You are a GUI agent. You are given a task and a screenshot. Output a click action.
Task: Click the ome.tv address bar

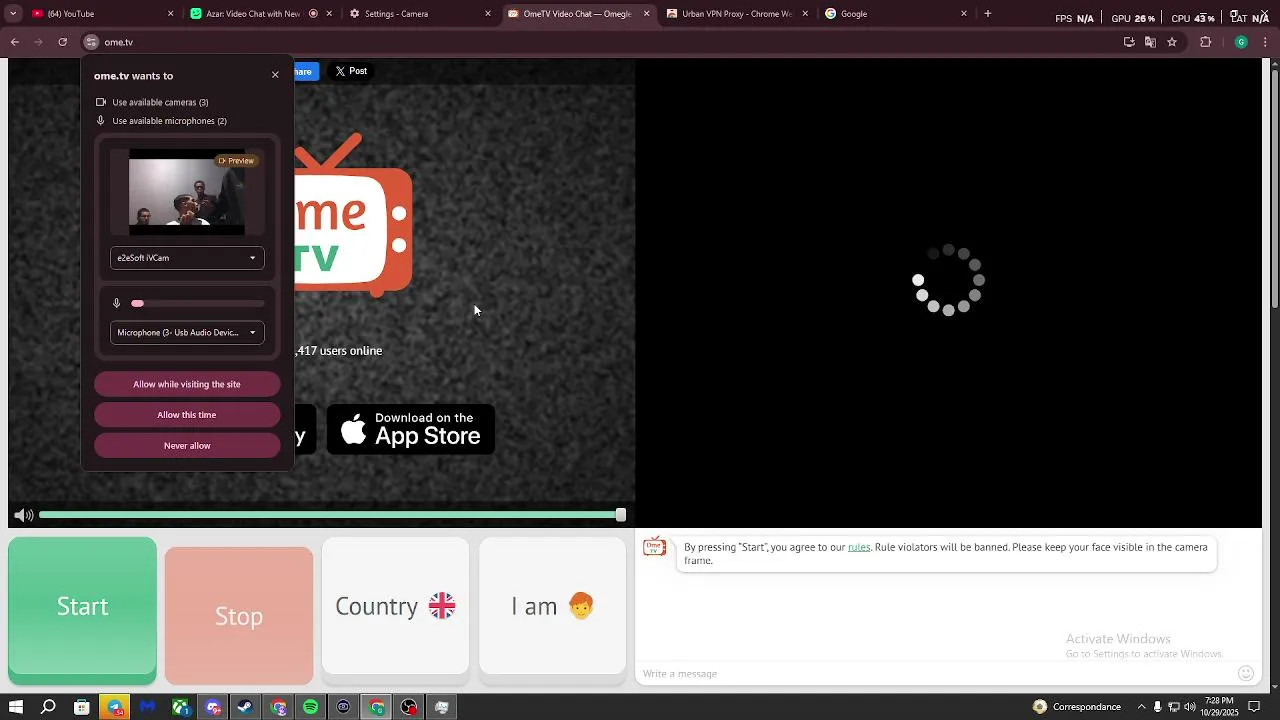[600, 42]
